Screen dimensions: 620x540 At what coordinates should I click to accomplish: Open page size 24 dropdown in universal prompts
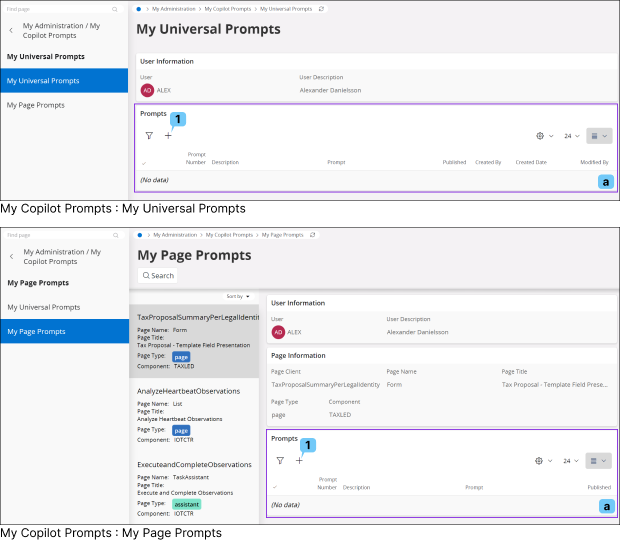click(572, 136)
